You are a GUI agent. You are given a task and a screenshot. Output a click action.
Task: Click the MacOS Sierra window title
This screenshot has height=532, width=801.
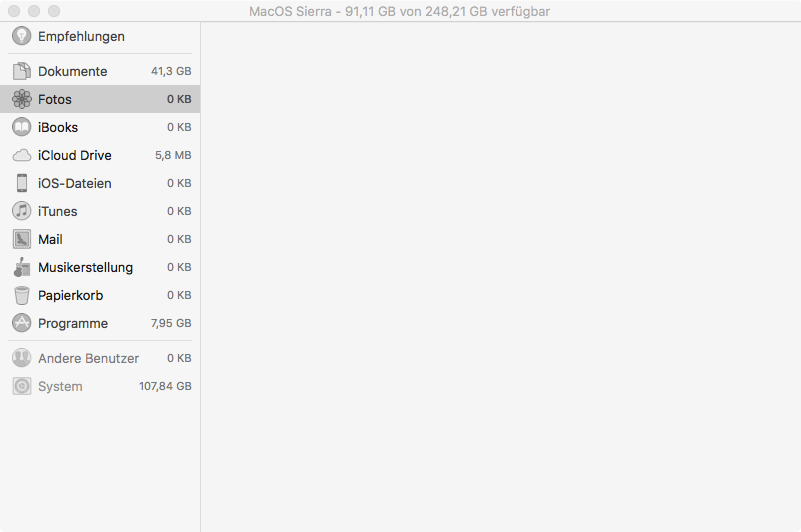click(399, 11)
